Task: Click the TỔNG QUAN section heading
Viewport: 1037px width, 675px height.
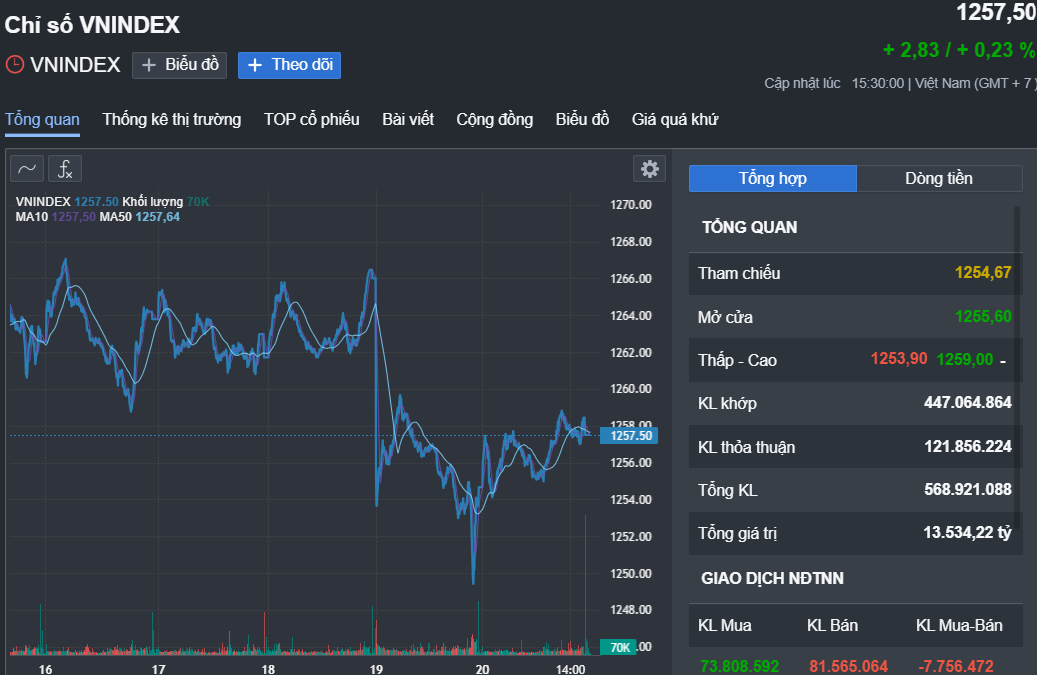Action: [x=749, y=227]
